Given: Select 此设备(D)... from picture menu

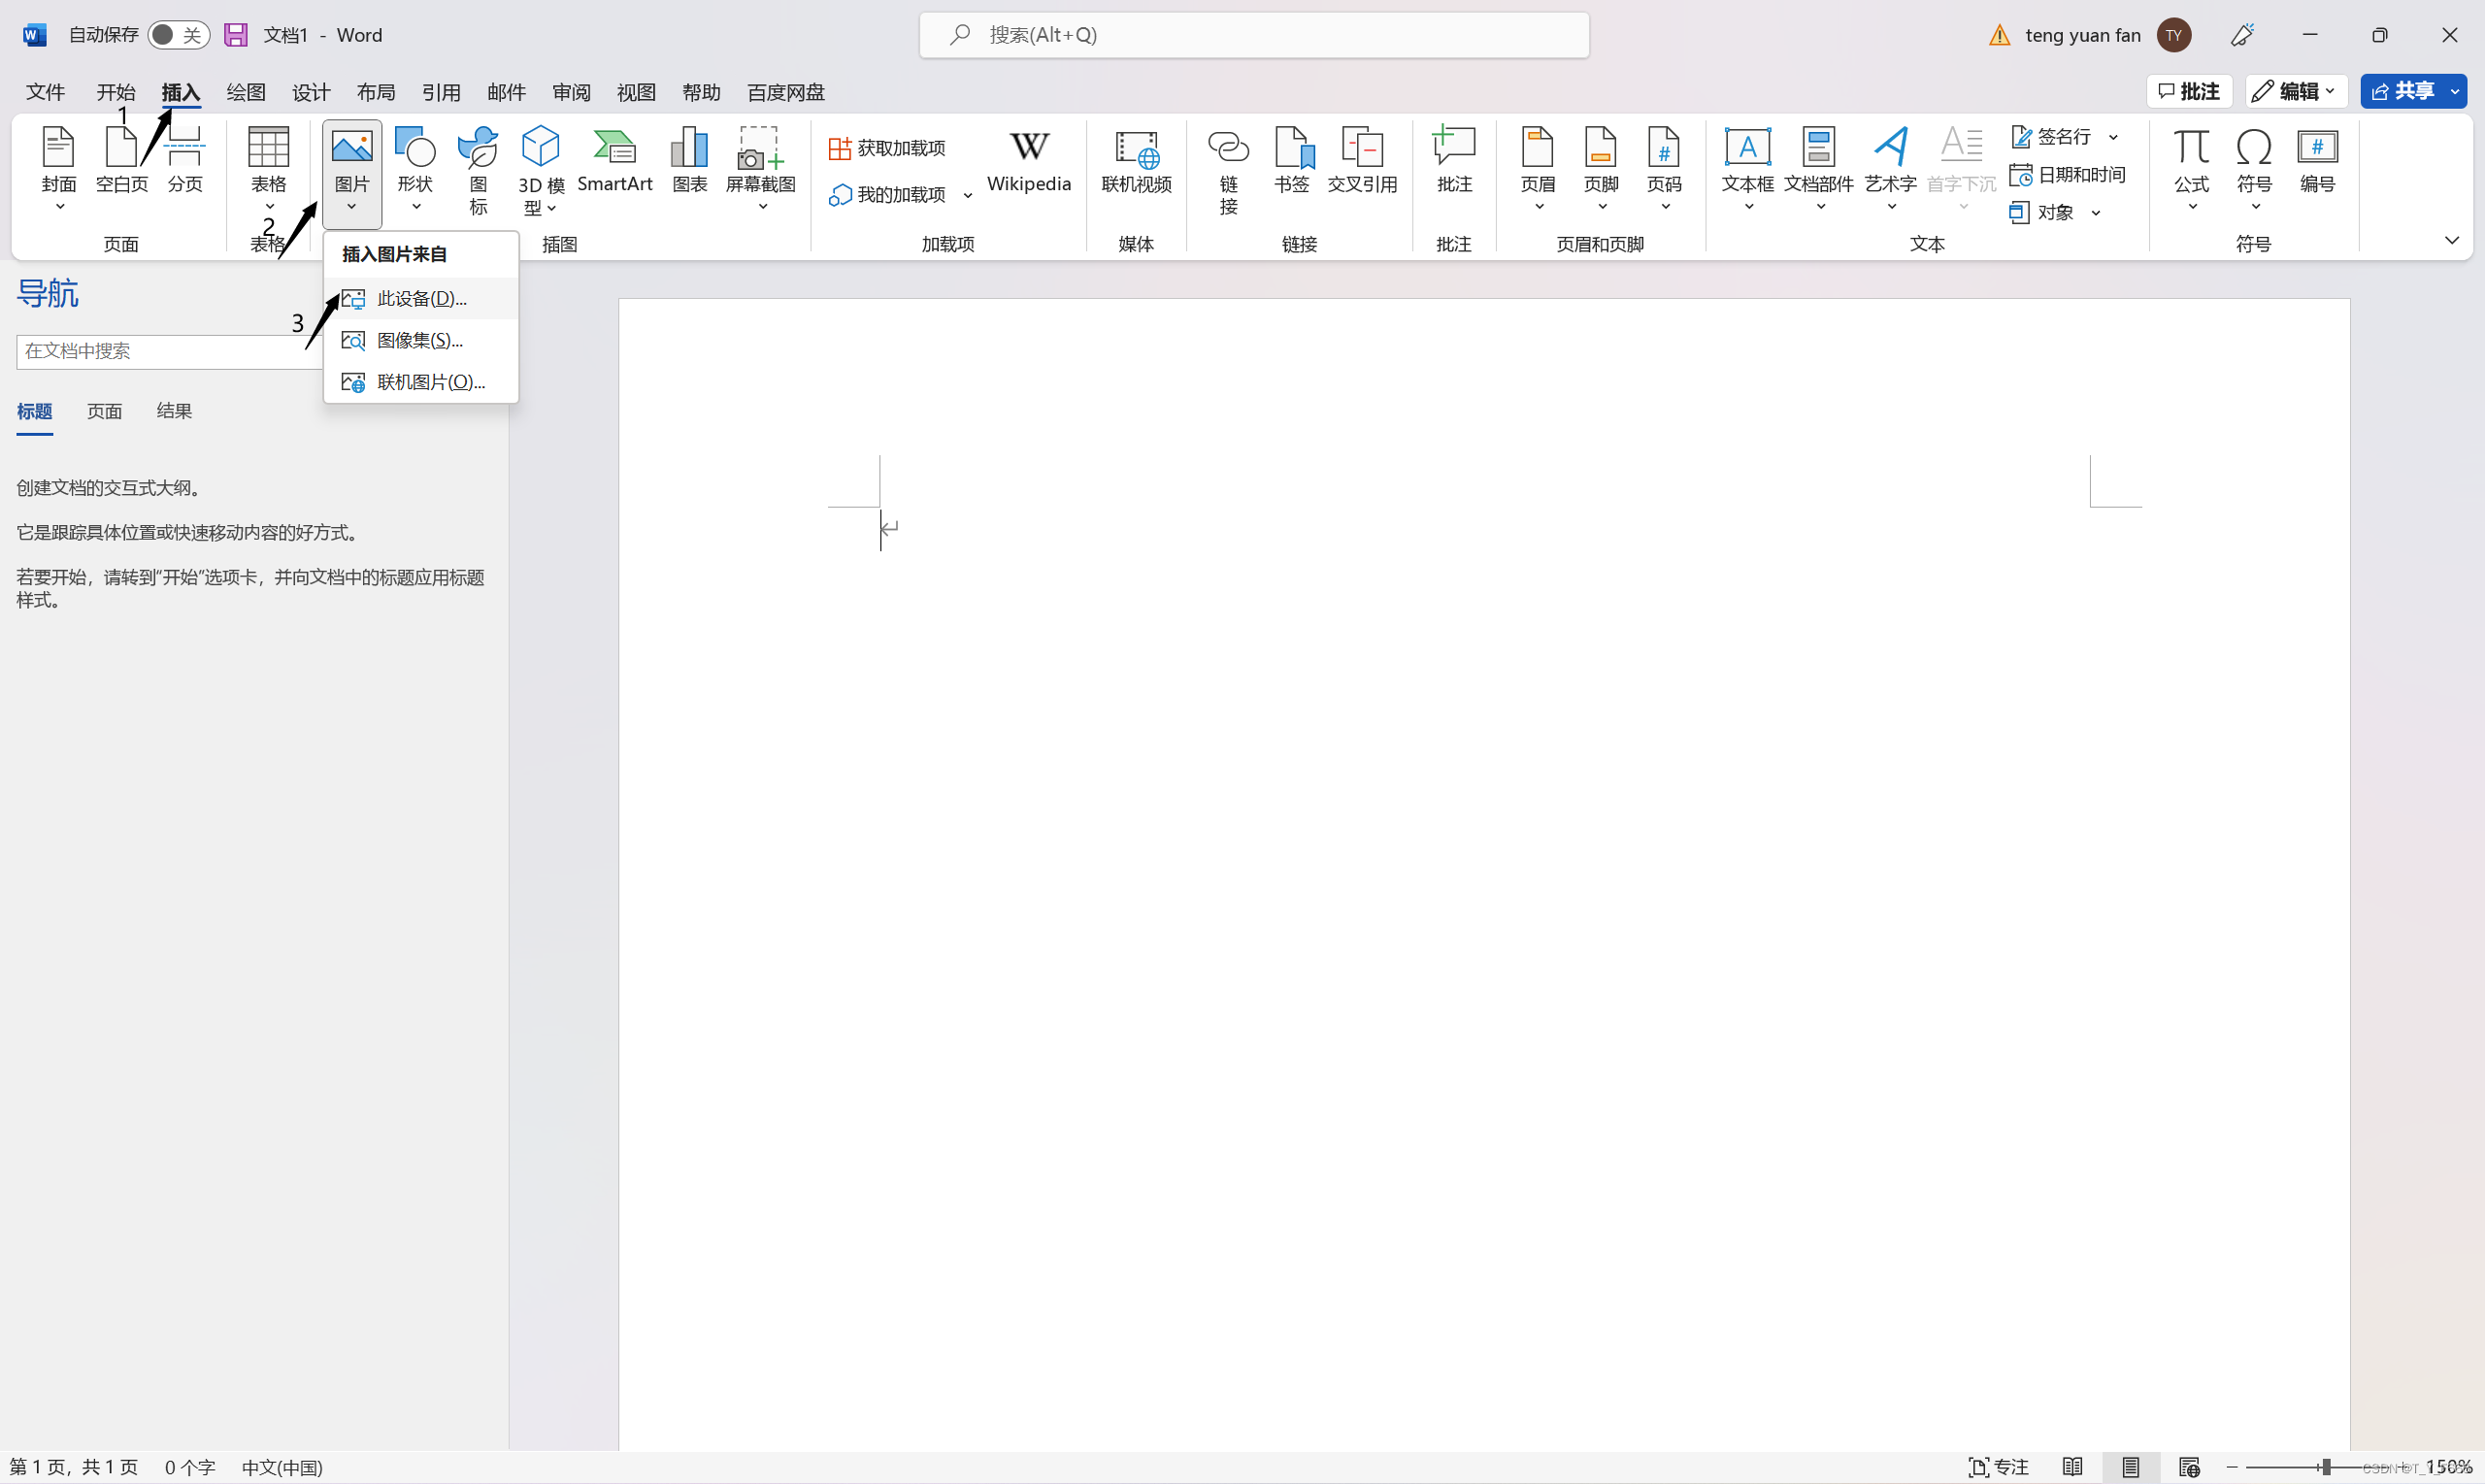Looking at the screenshot, I should click(421, 299).
